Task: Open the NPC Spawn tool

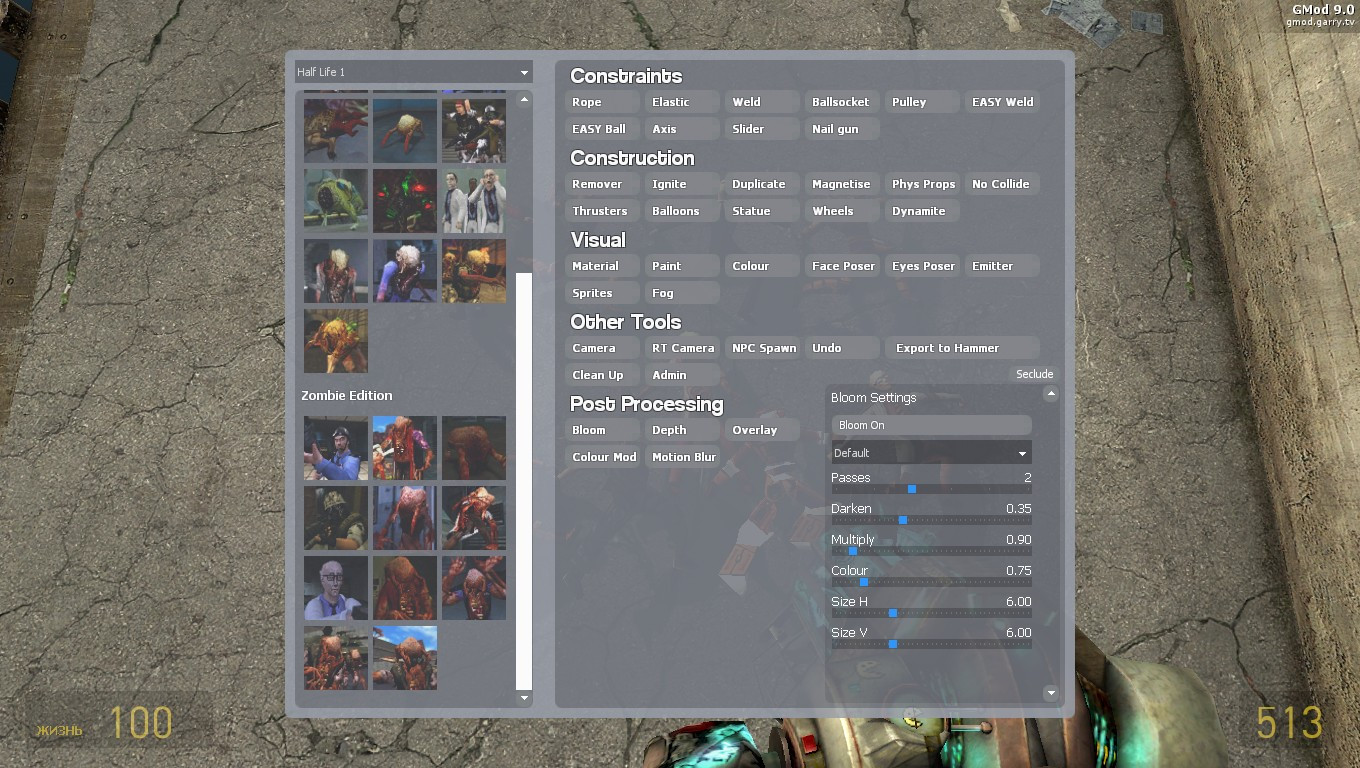Action: coord(763,347)
